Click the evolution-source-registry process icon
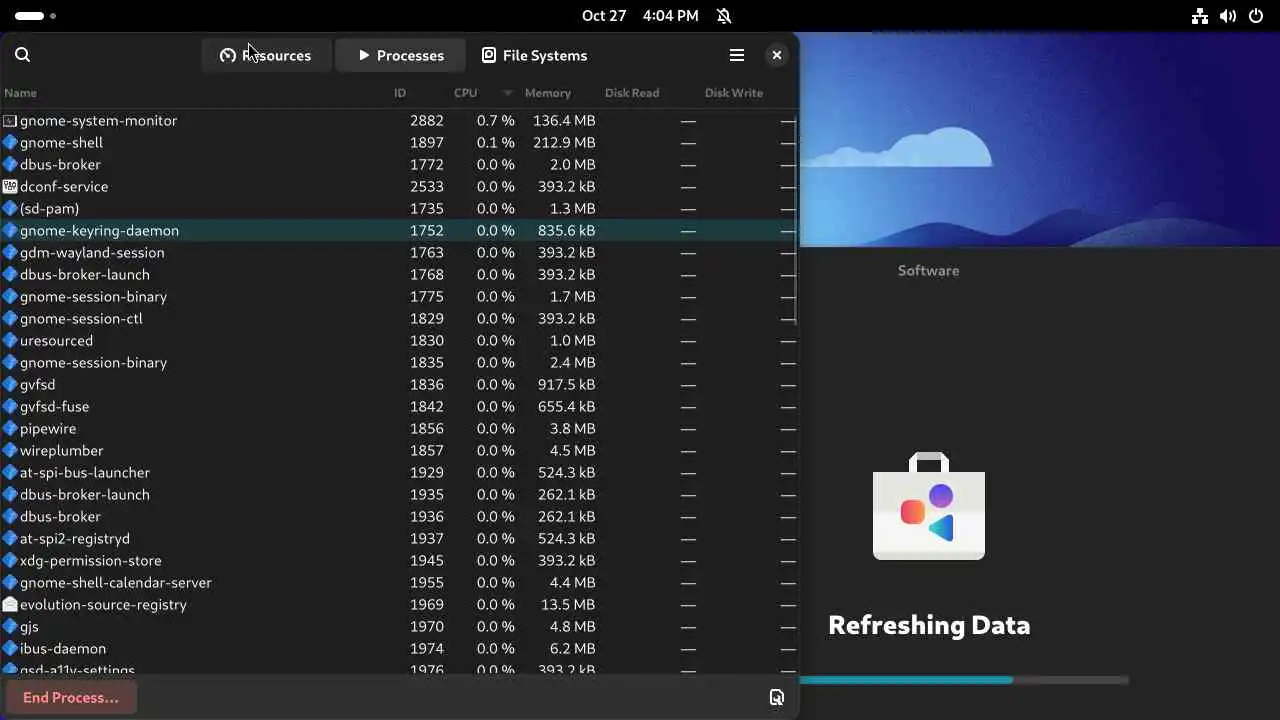The width and height of the screenshot is (1280, 720). click(x=10, y=604)
